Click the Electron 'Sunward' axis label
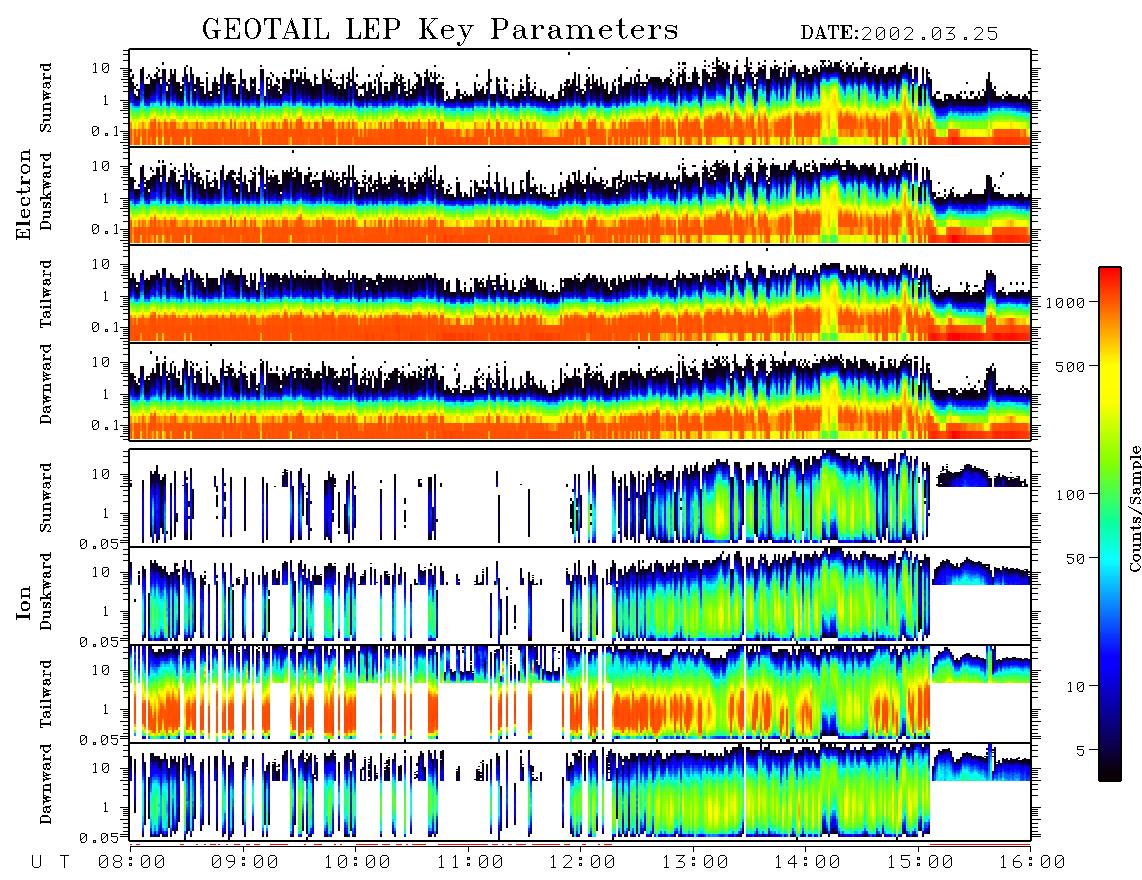Screen dimensions: 1142x880 [x=45, y=98]
